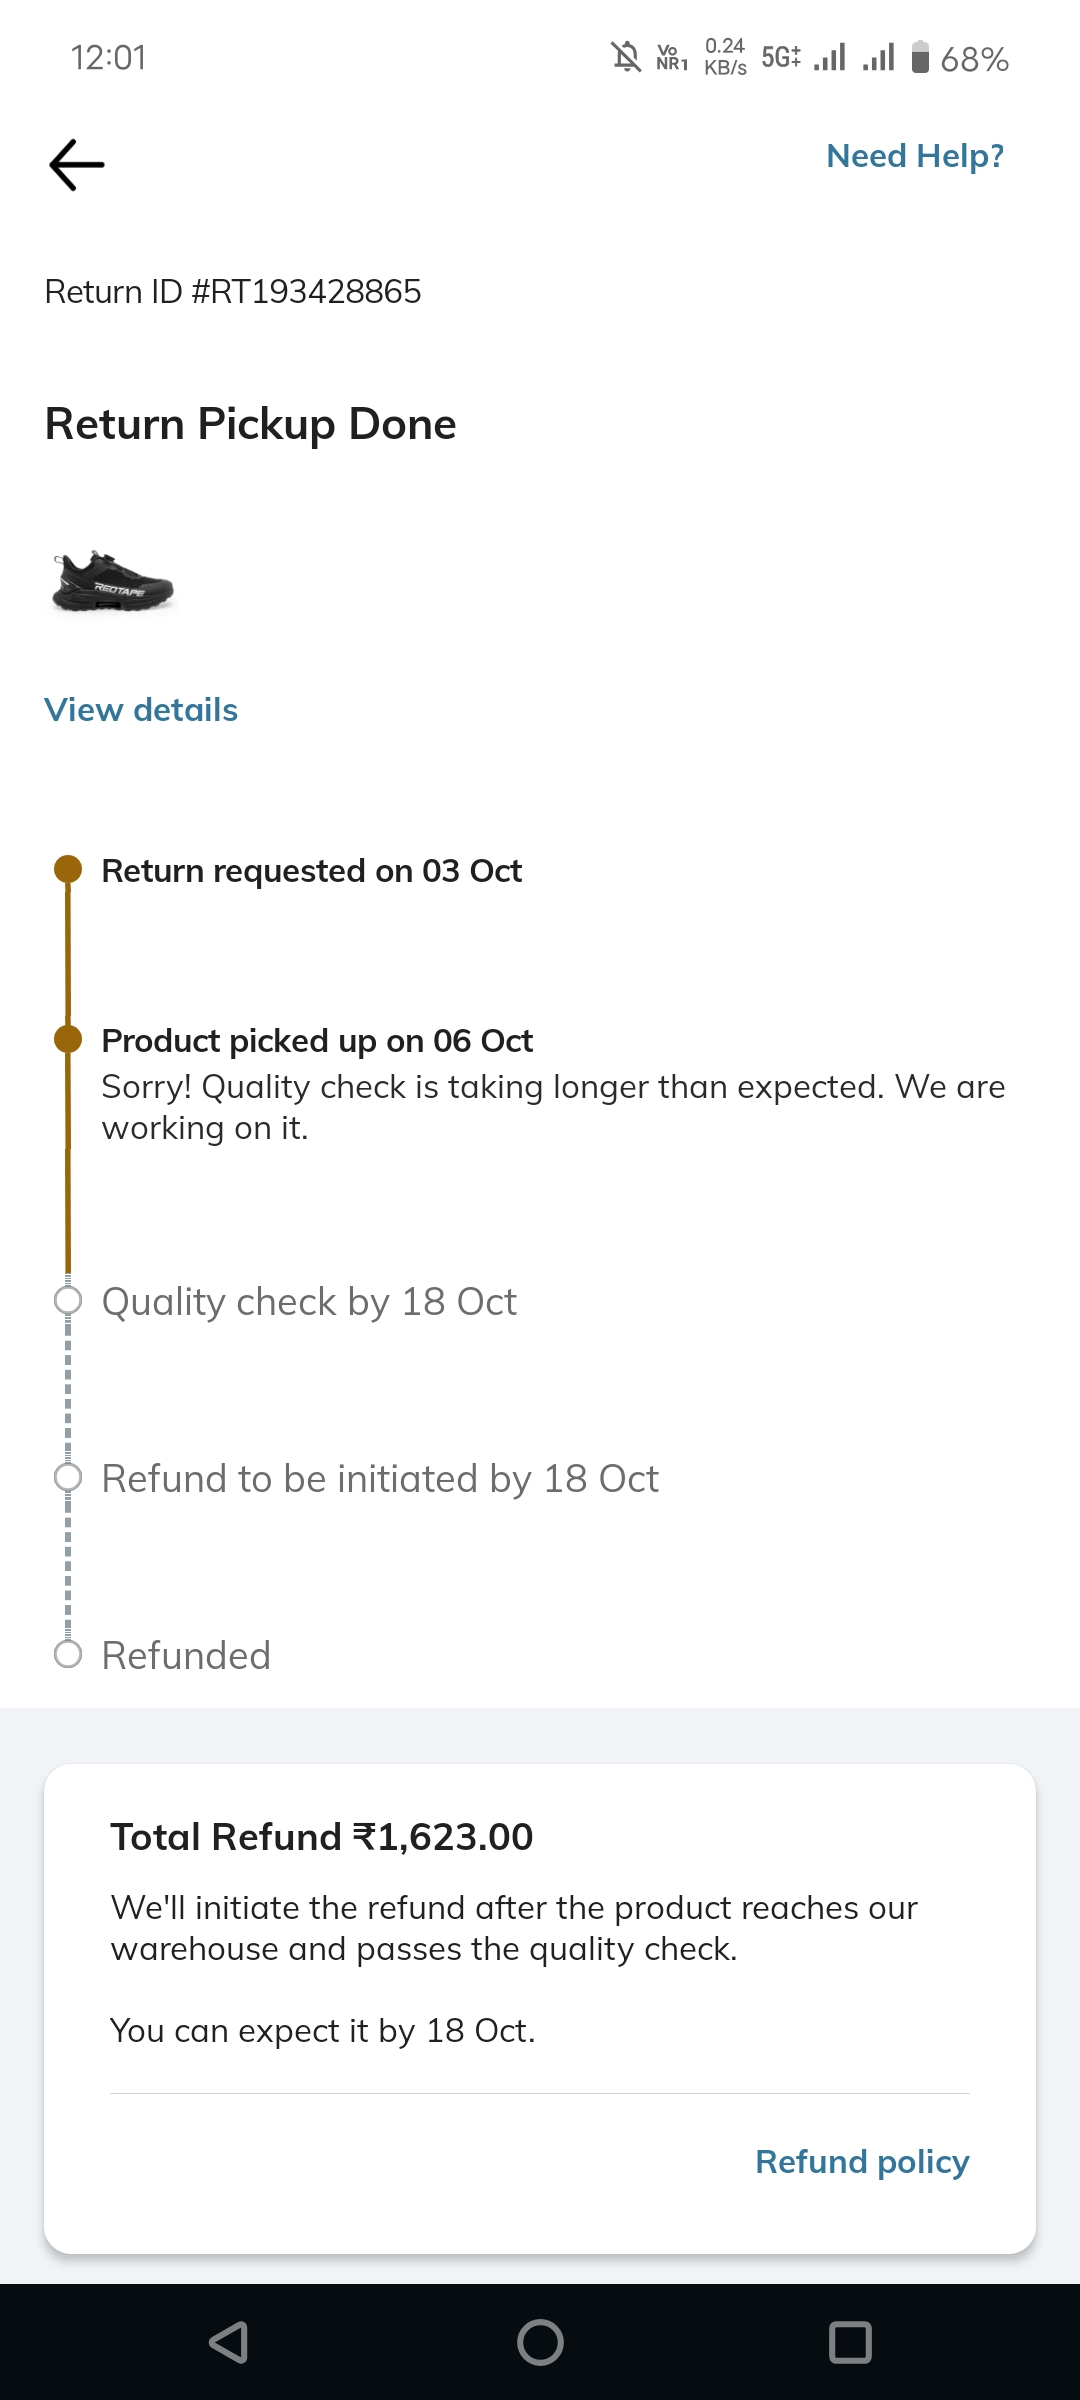Tap the muted notification bell icon

(626, 57)
